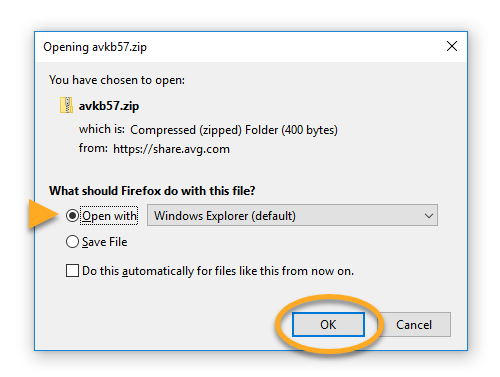This screenshot has height=377, width=500.
Task: Click the Save File text label
Action: tap(105, 242)
